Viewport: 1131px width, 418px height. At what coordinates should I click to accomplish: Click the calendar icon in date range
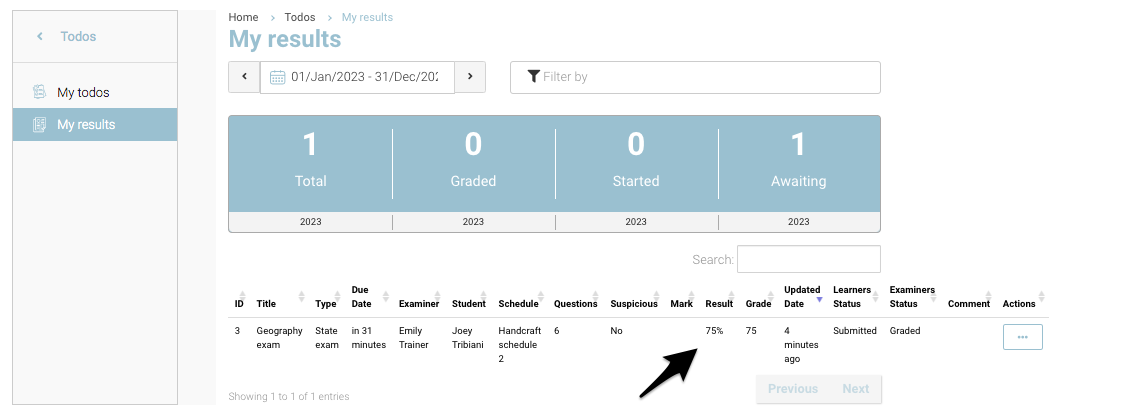(277, 77)
